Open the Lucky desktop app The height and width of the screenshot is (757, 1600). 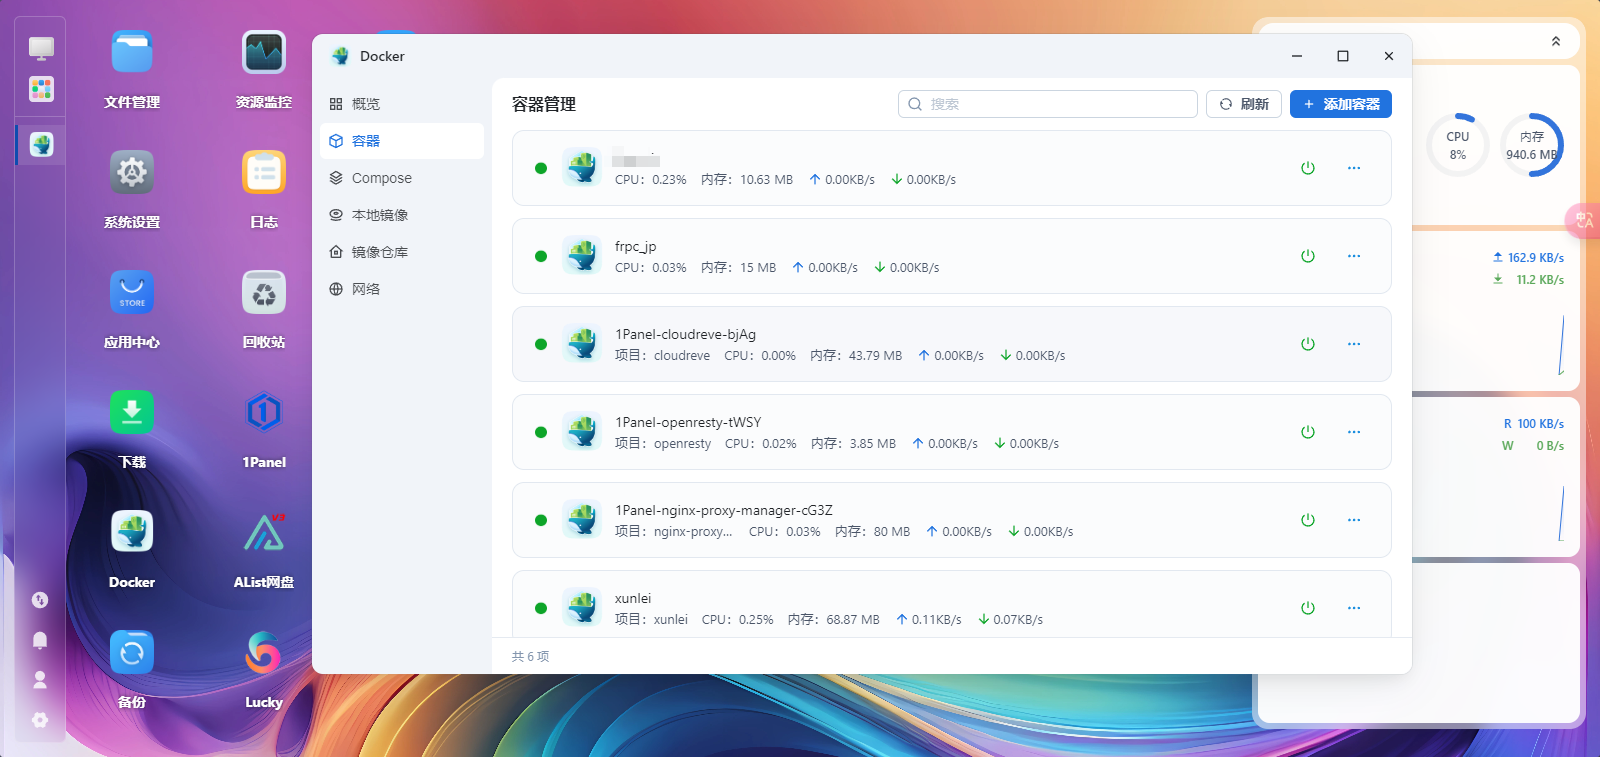coord(263,653)
